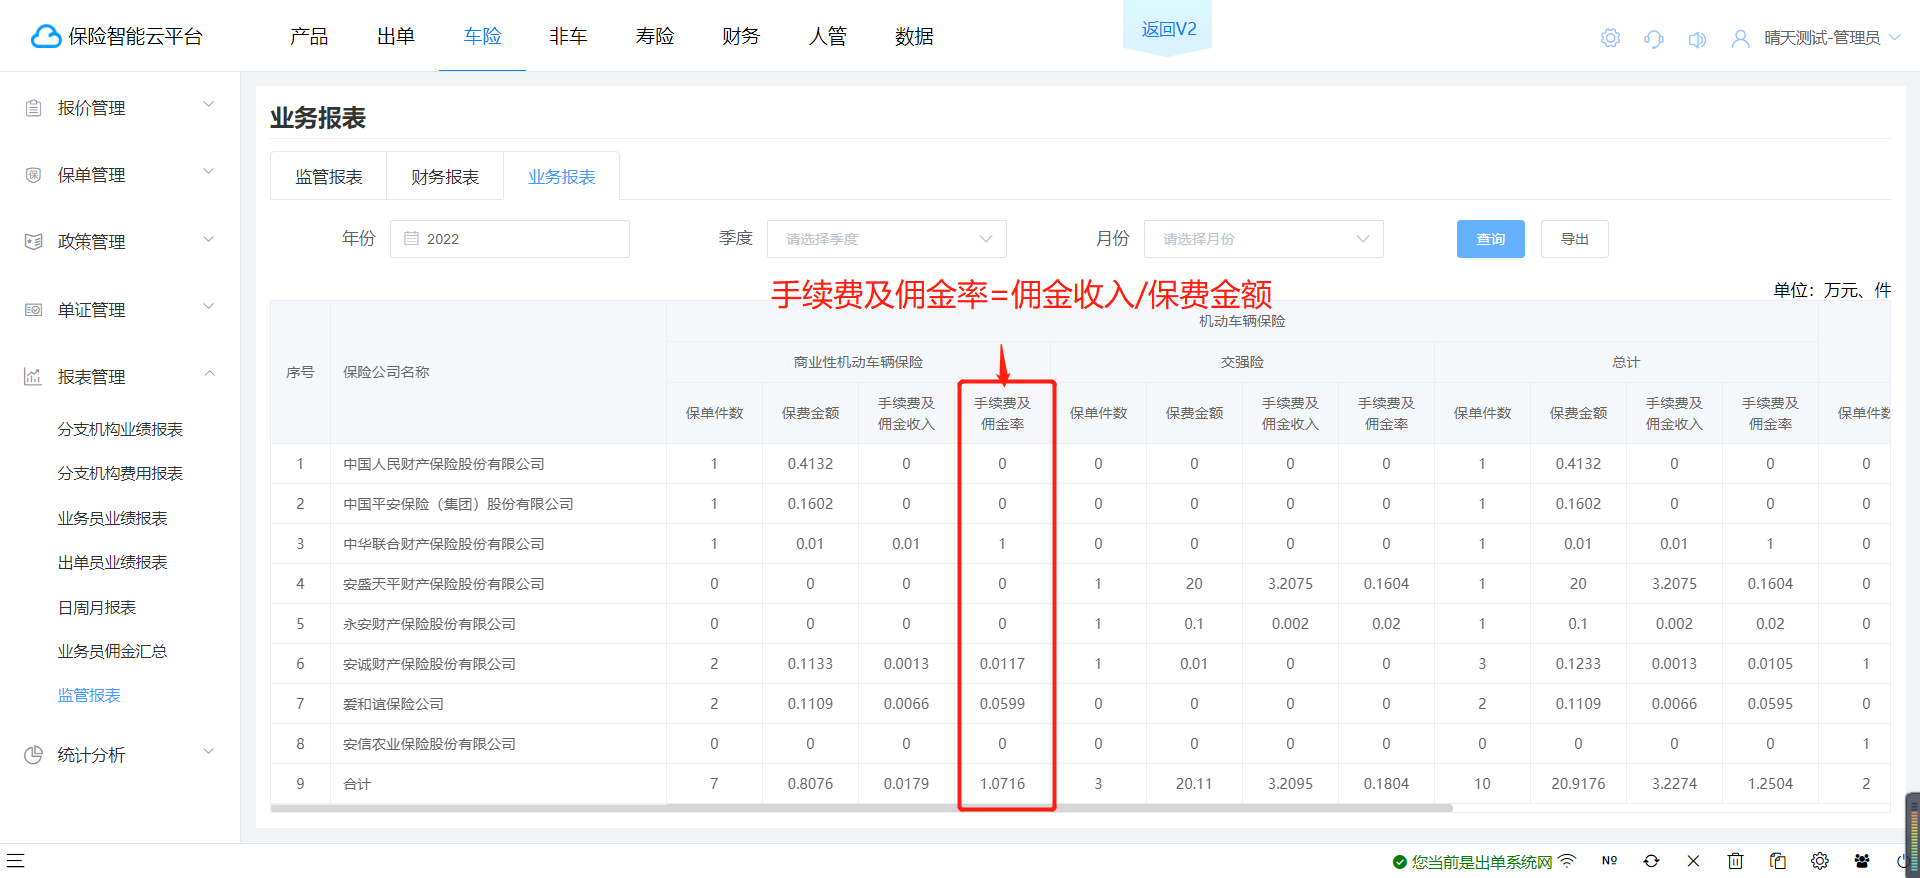Click the 统计分析 pie chart icon
This screenshot has width=1920, height=878.
33,754
